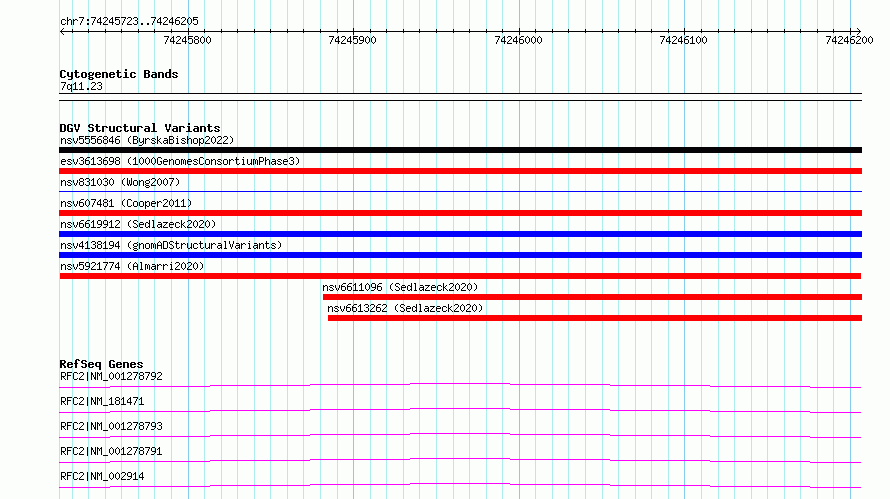
Task: Click the 7q11.23 band label
Action: (81, 86)
